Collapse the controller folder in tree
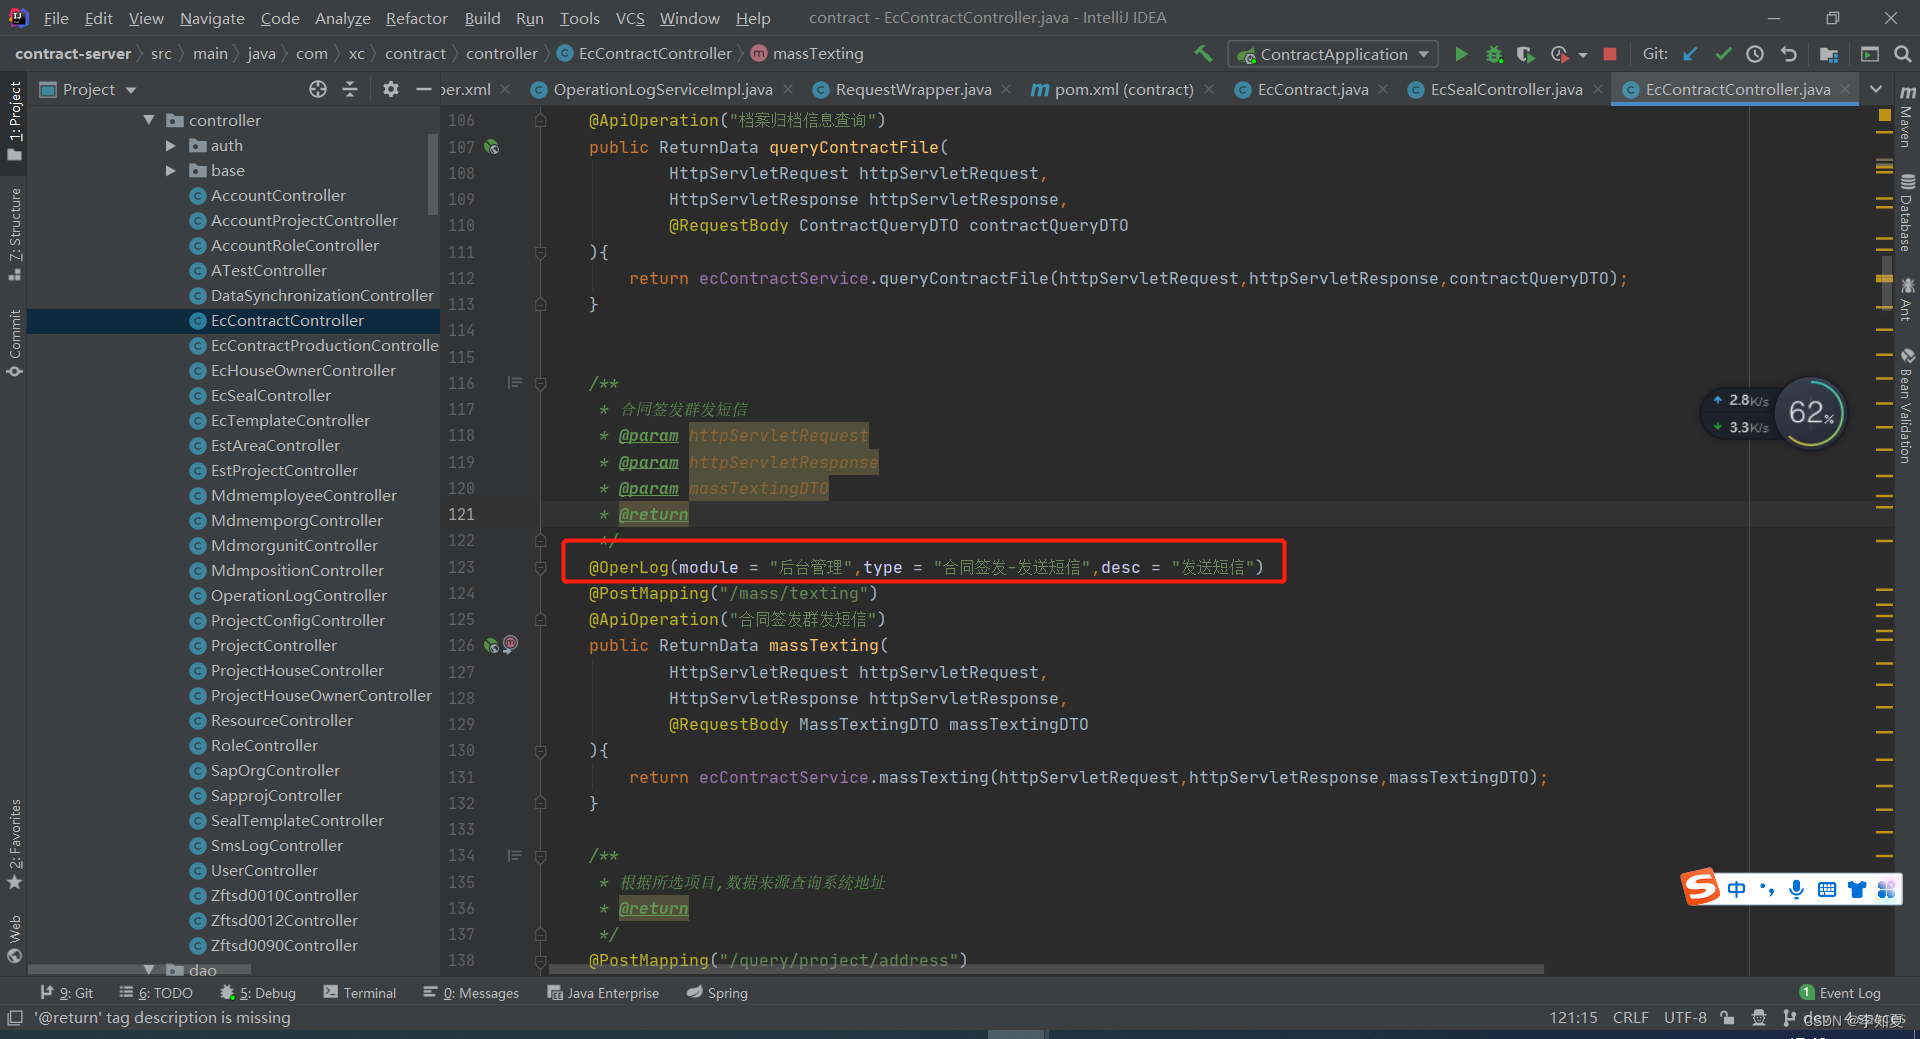This screenshot has width=1920, height=1039. (149, 120)
